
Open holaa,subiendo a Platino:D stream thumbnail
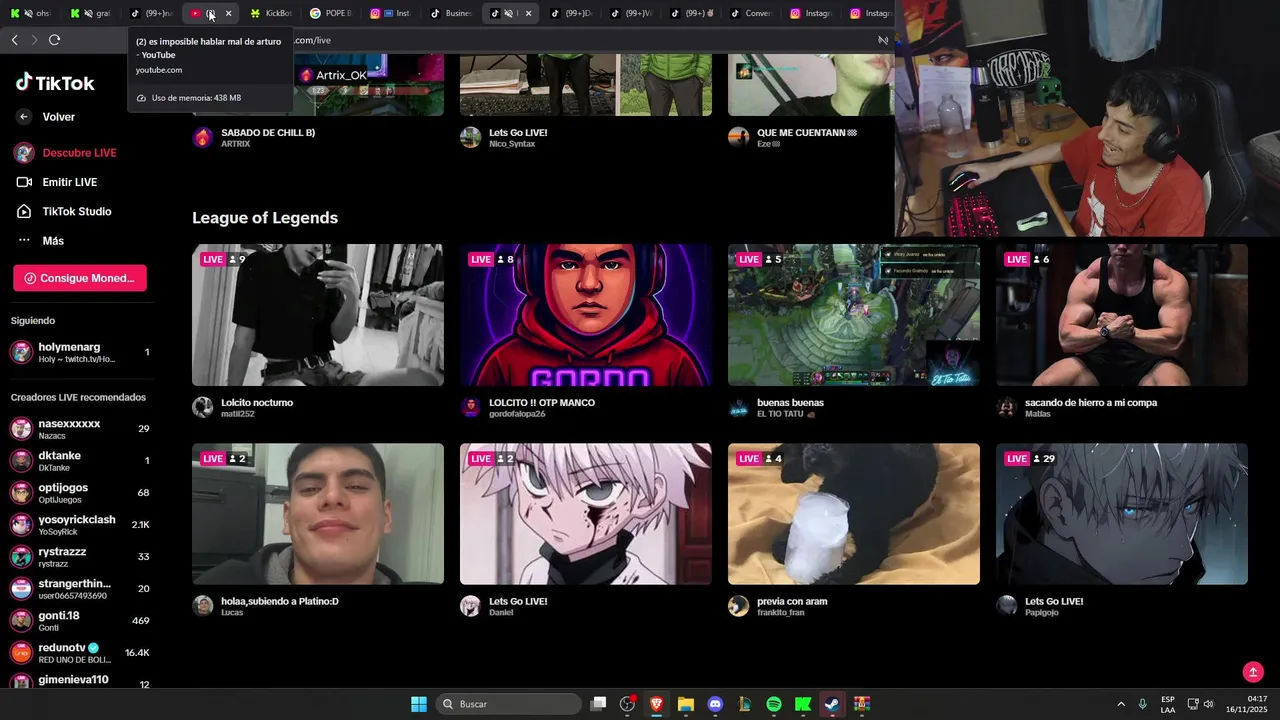[x=318, y=514]
